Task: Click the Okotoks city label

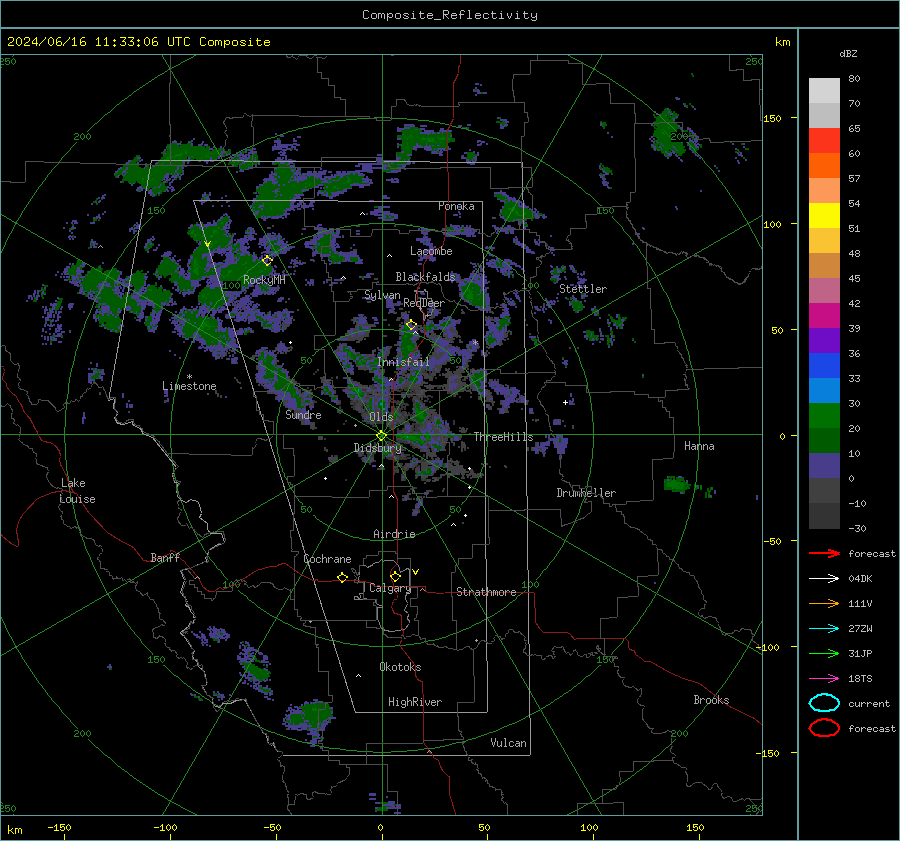Action: point(400,667)
